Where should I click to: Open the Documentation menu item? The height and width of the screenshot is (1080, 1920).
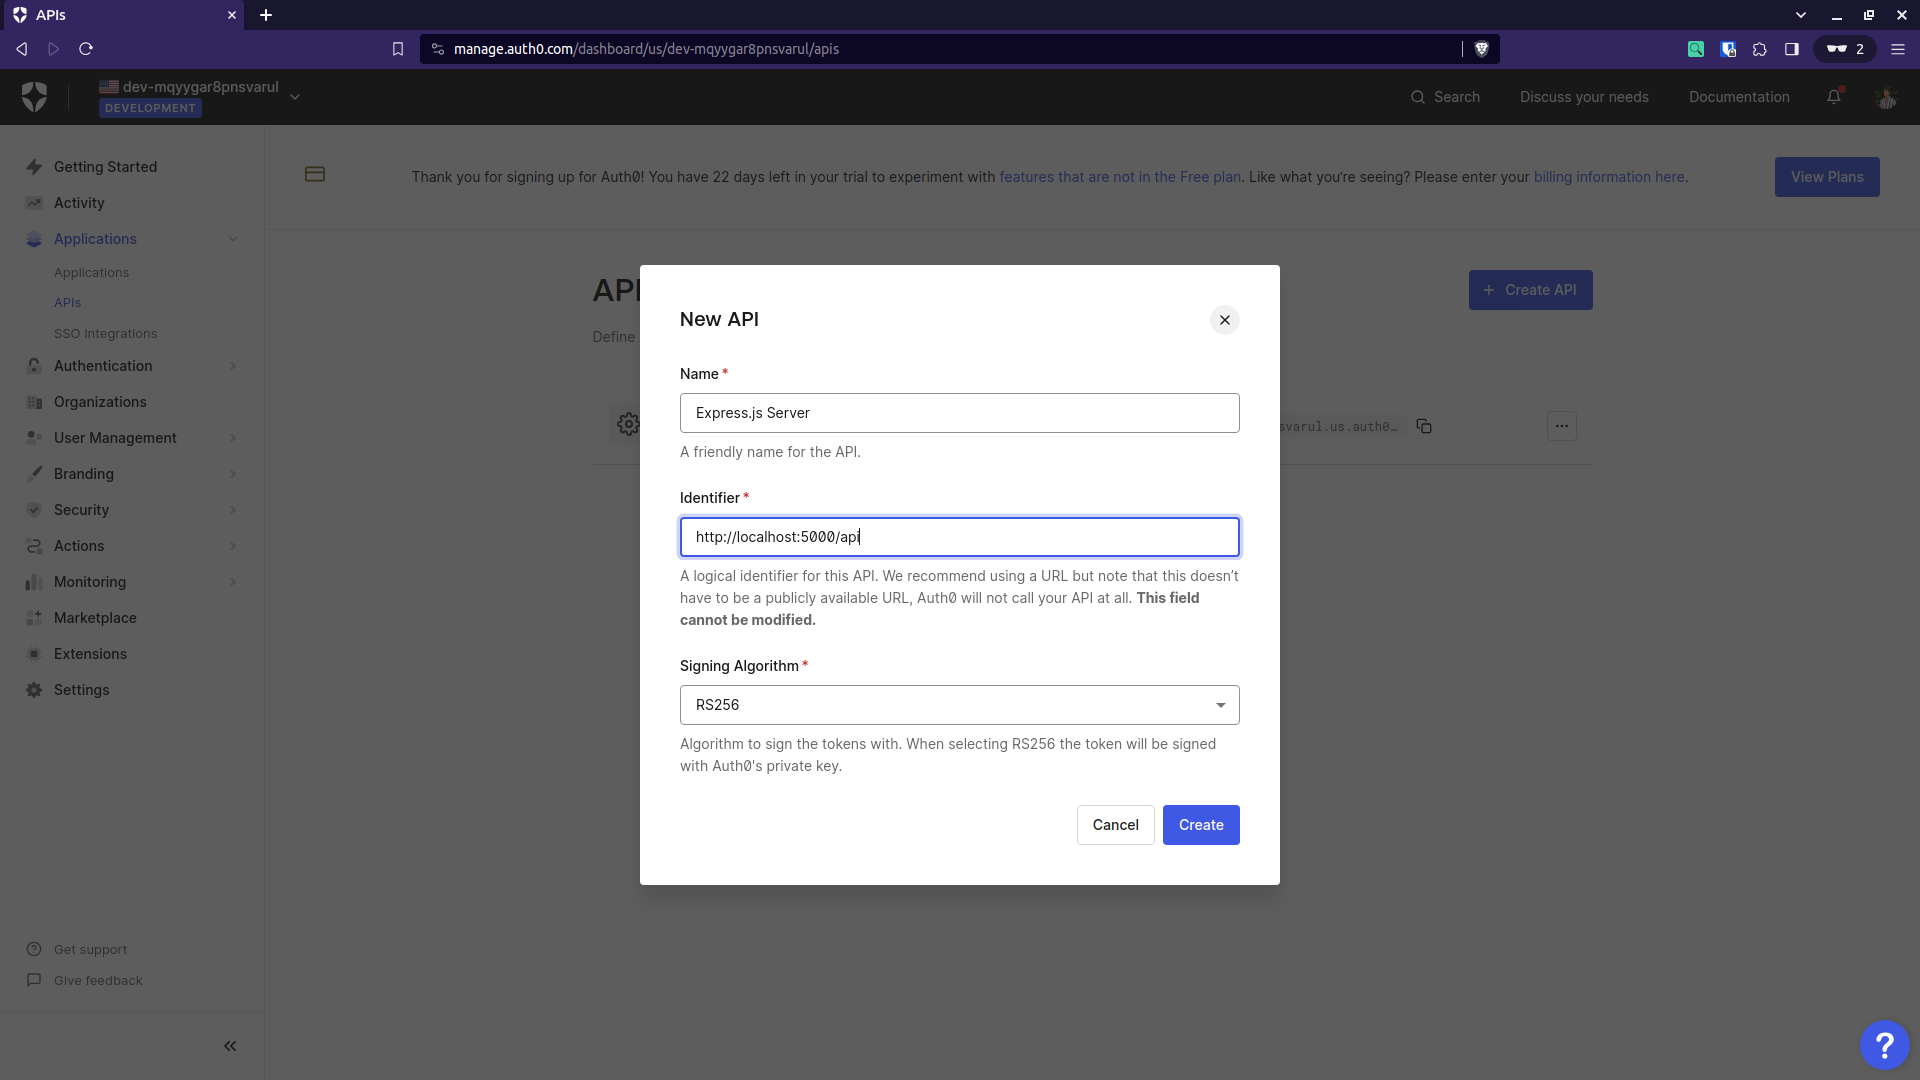click(1739, 97)
